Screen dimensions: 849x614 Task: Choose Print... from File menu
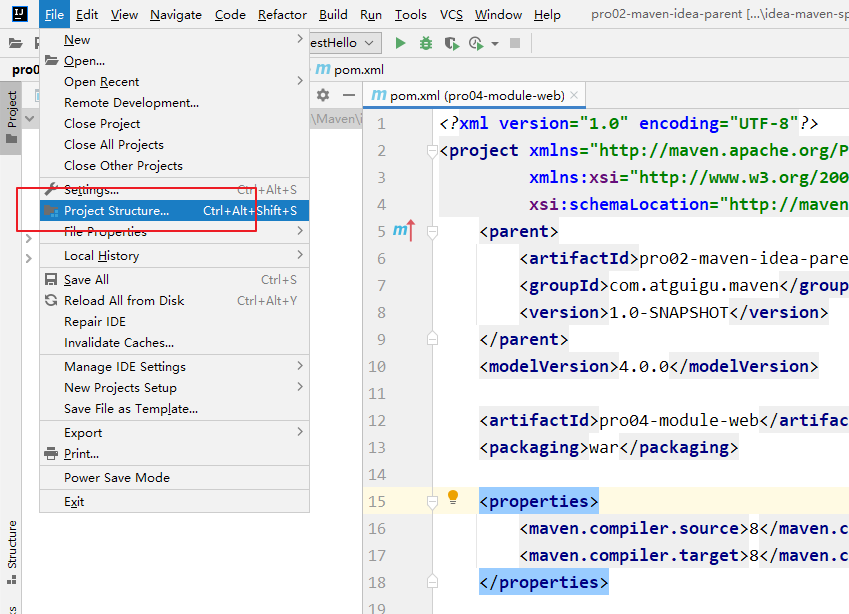click(174, 454)
